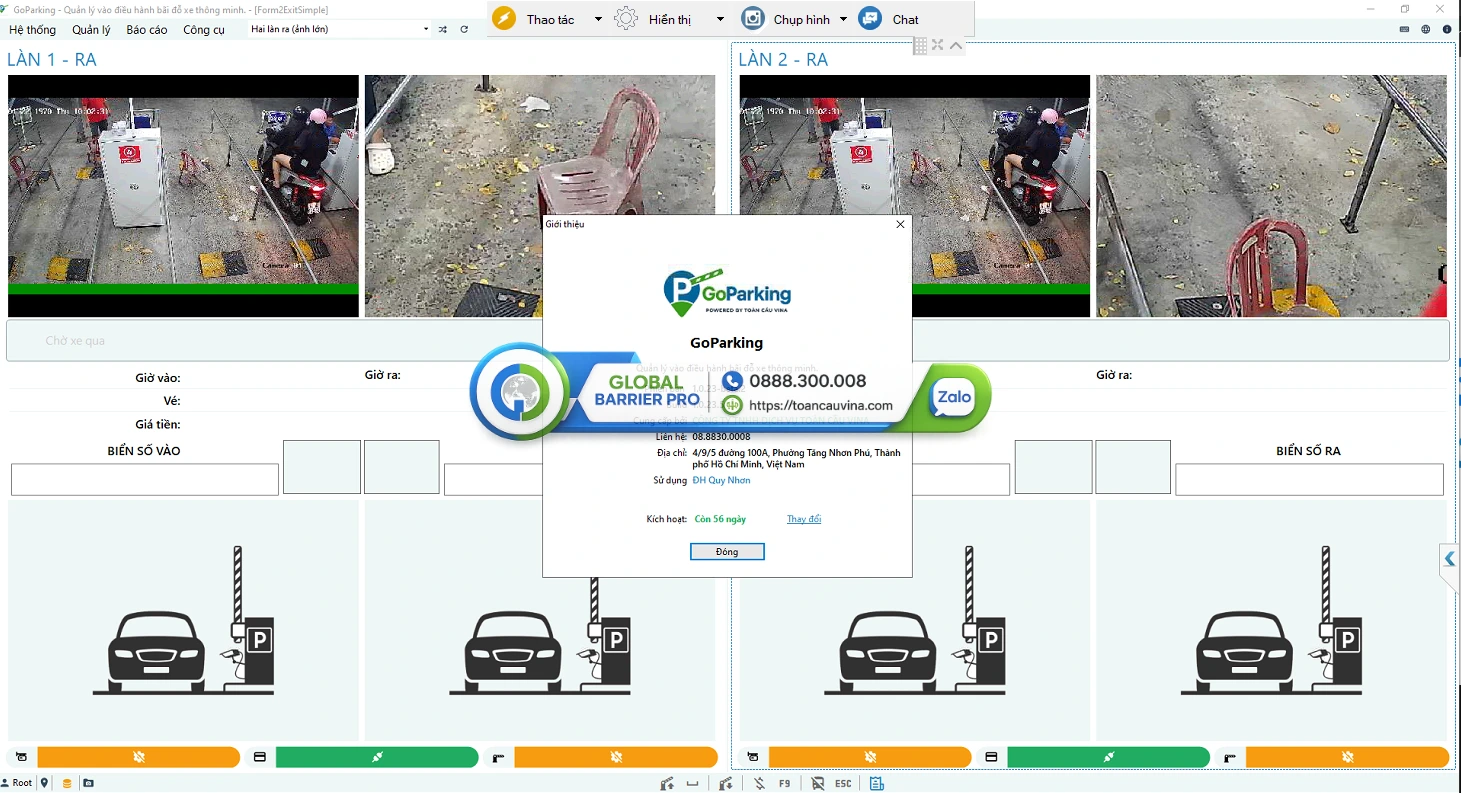Image resolution: width=1461 pixels, height=793 pixels.
Task: Open the Hệ thống menu
Action: pos(32,30)
